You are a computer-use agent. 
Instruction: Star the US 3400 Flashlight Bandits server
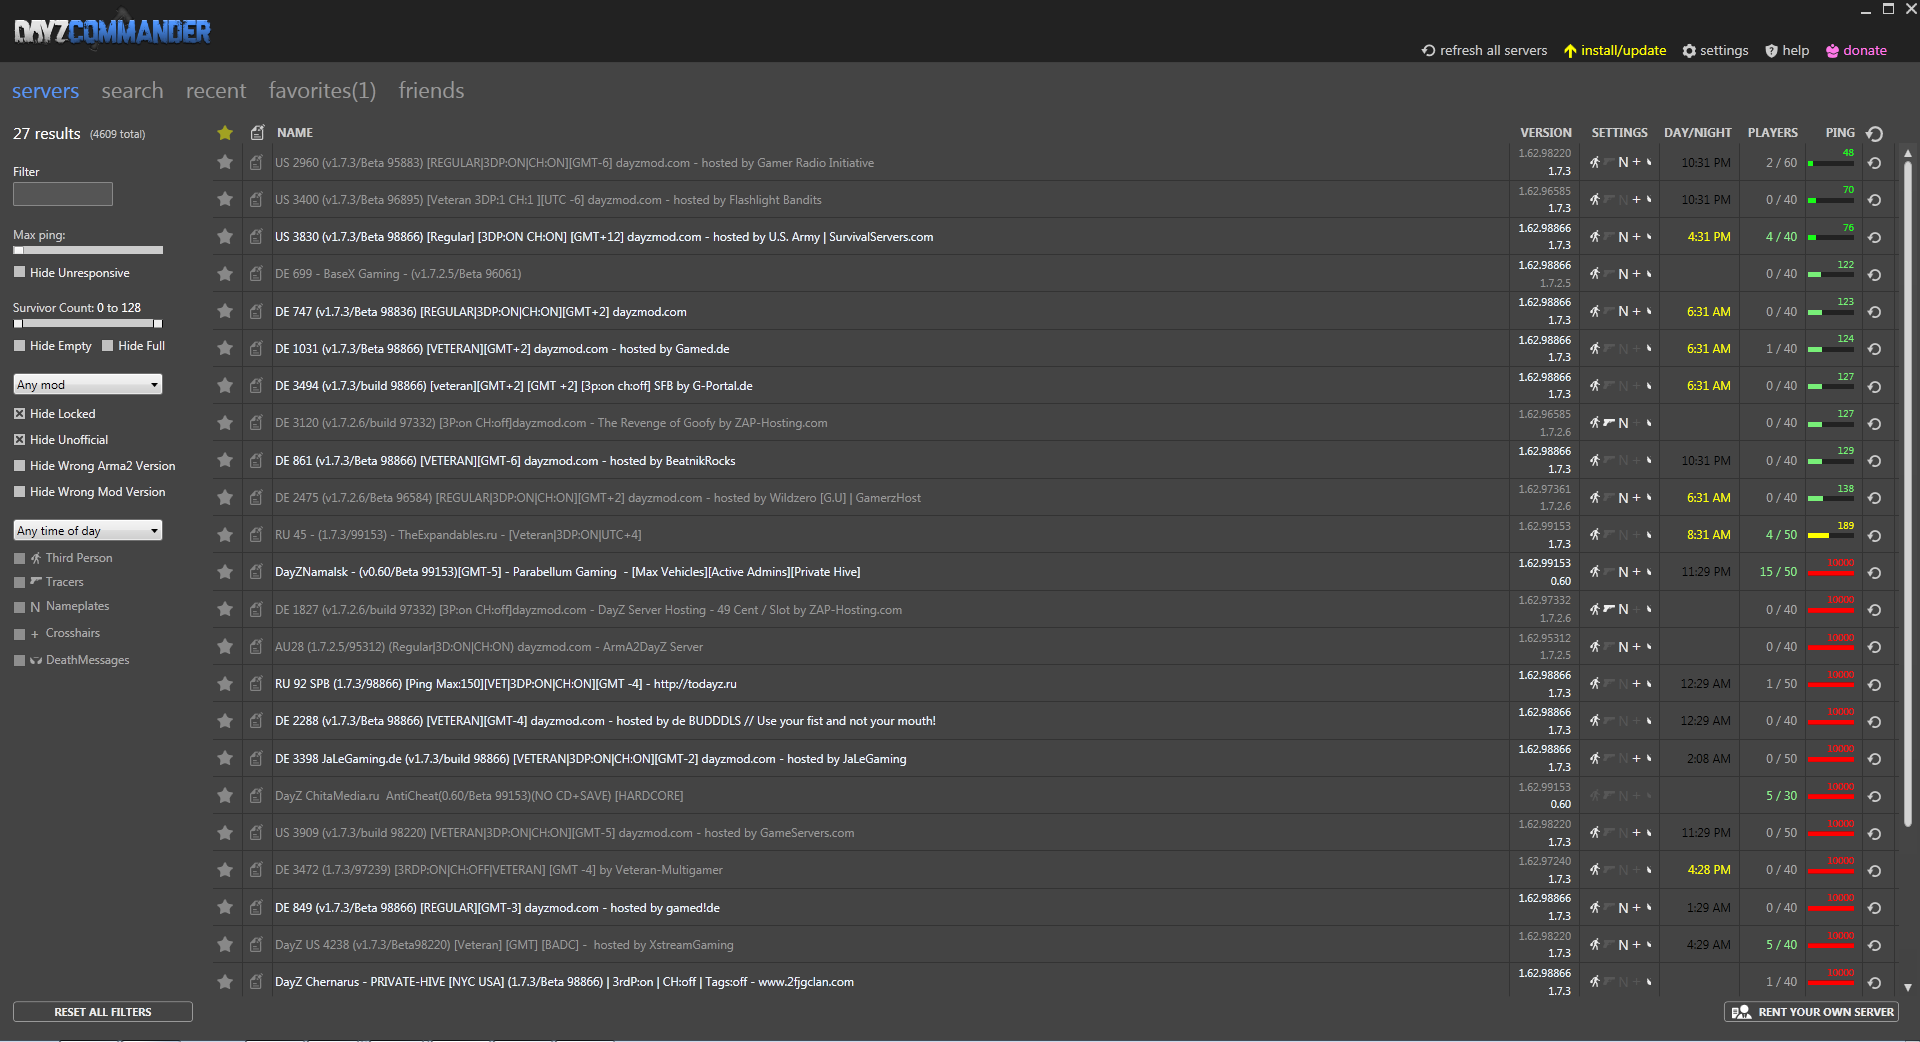click(225, 199)
